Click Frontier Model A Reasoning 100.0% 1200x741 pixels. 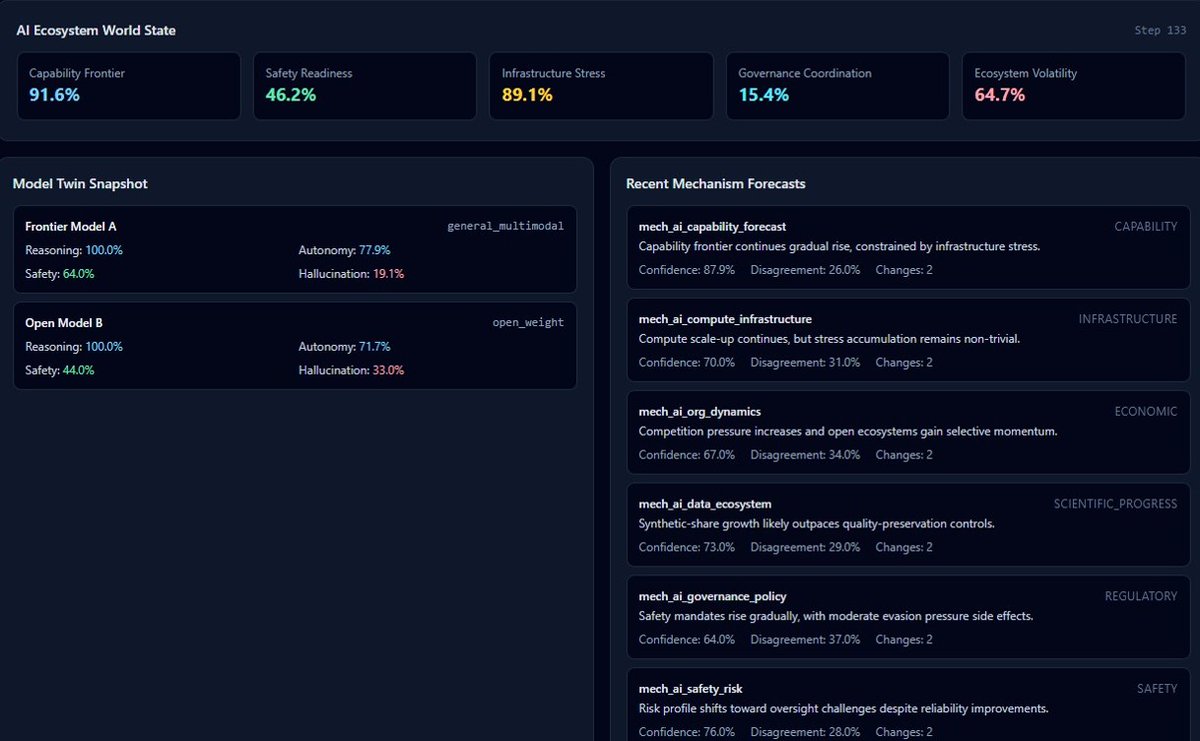click(74, 250)
